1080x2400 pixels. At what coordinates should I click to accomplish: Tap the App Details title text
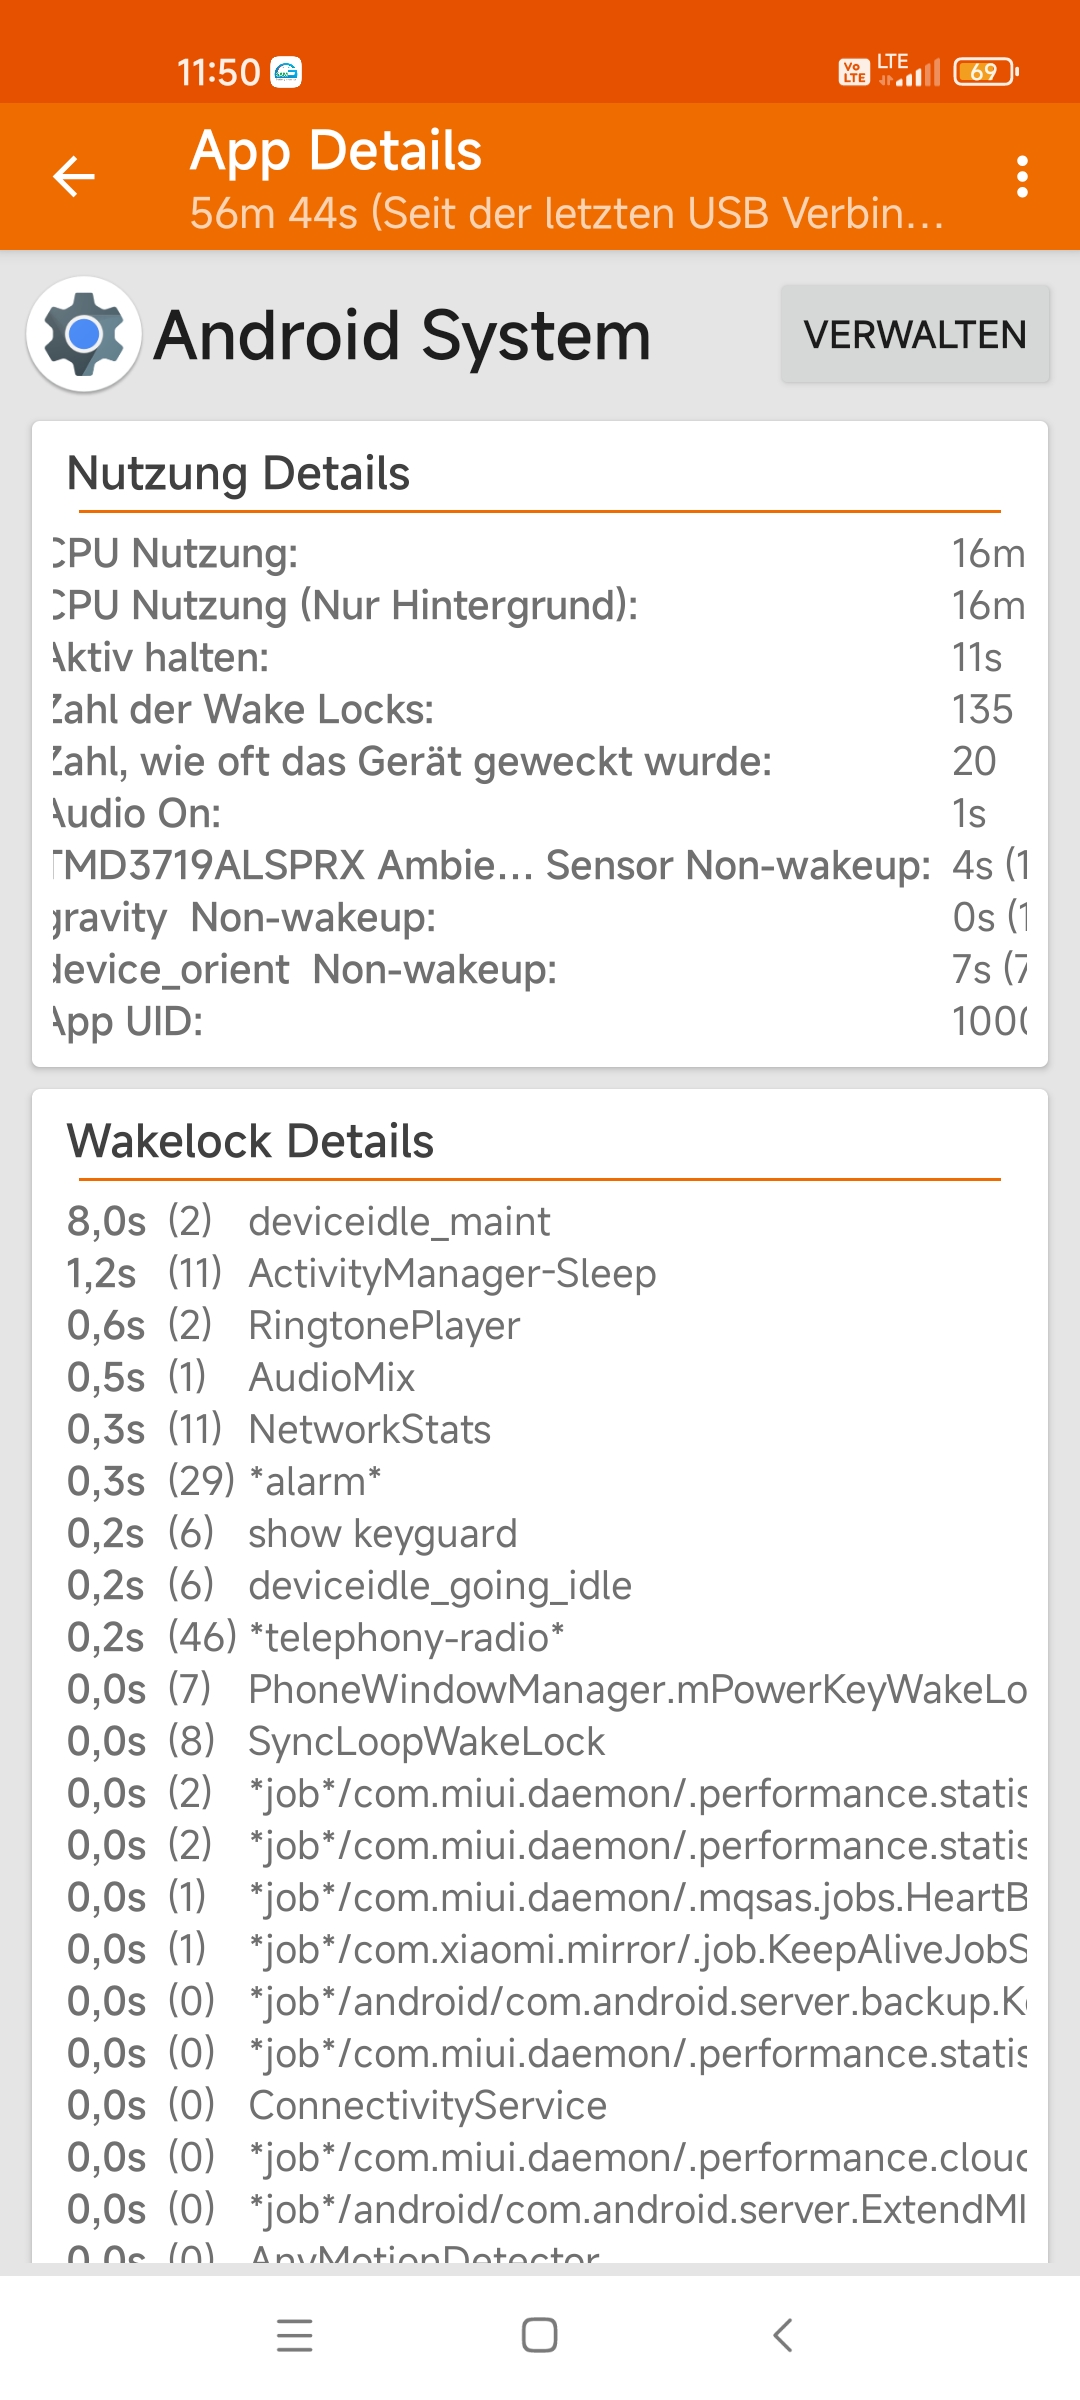pyautogui.click(x=336, y=151)
